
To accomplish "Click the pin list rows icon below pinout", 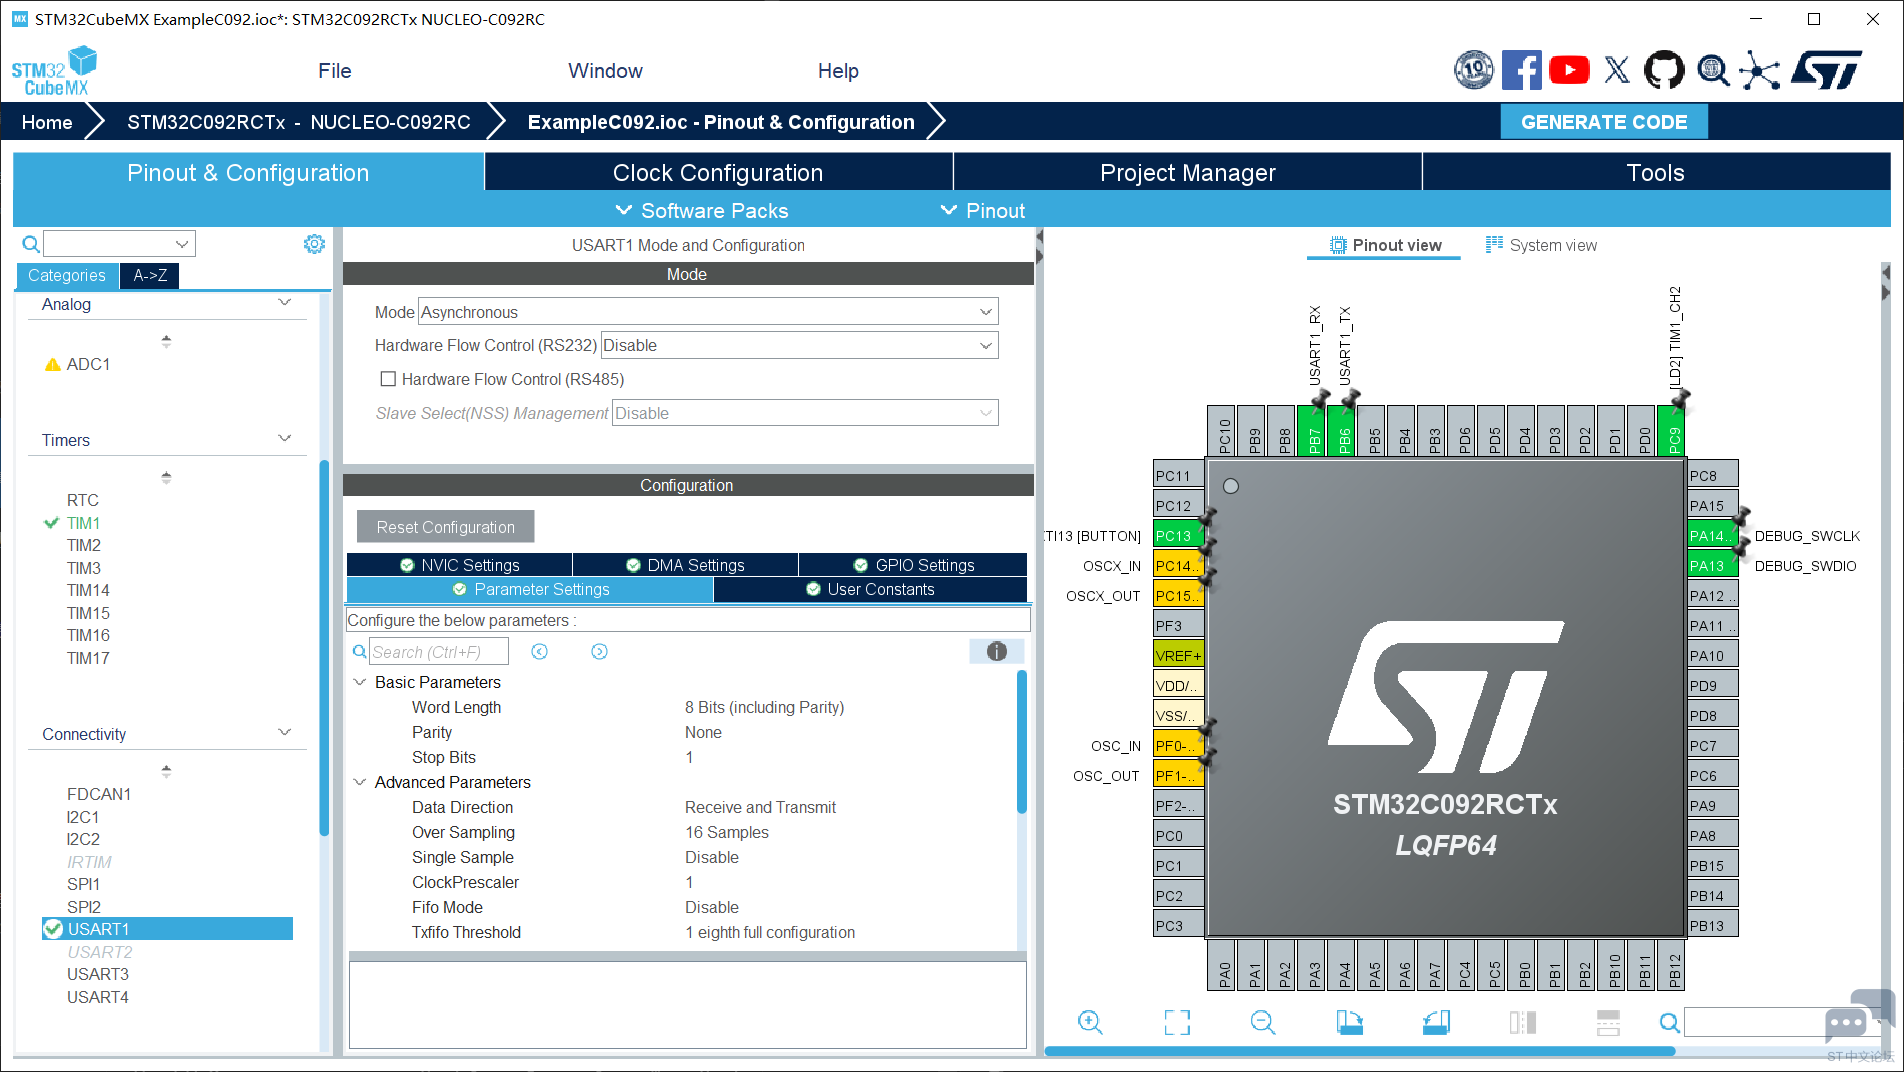I will click(x=1608, y=1022).
